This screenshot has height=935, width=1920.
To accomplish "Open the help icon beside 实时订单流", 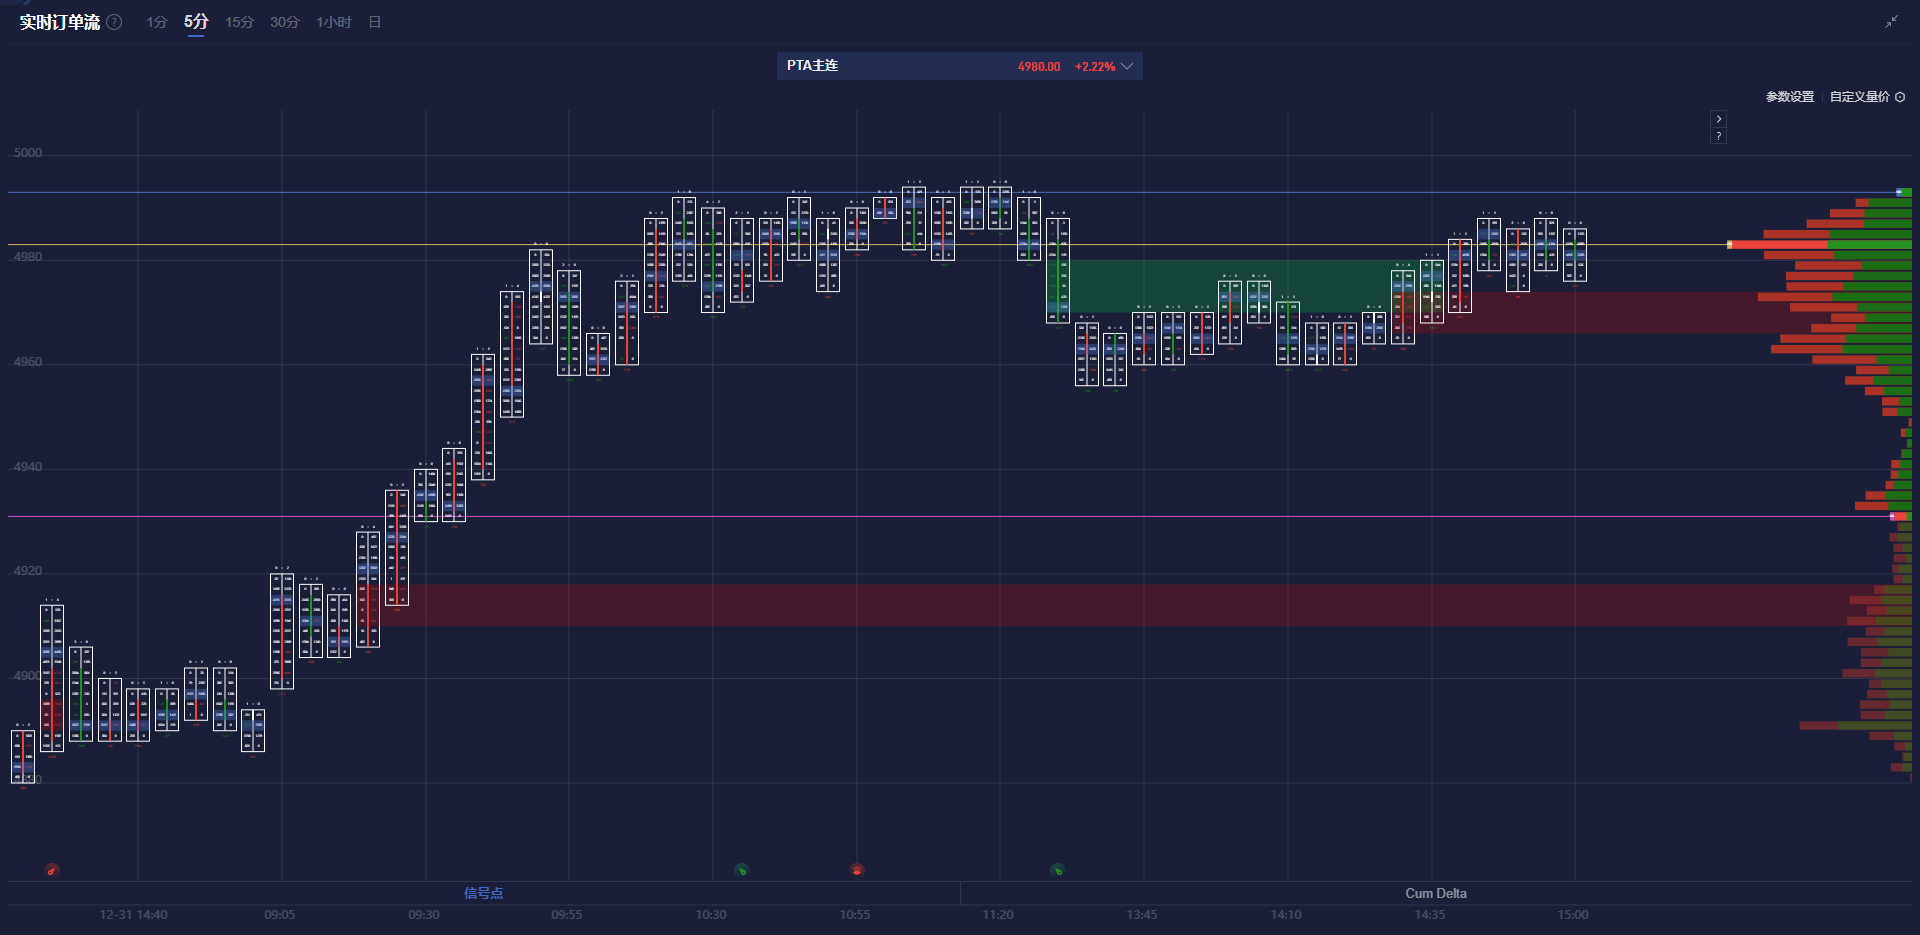I will 115,22.
